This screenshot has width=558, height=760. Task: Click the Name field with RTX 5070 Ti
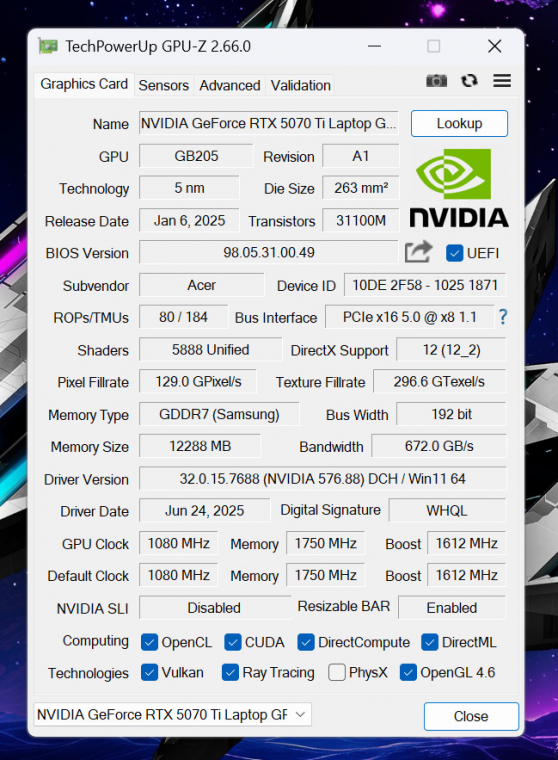pyautogui.click(x=269, y=124)
